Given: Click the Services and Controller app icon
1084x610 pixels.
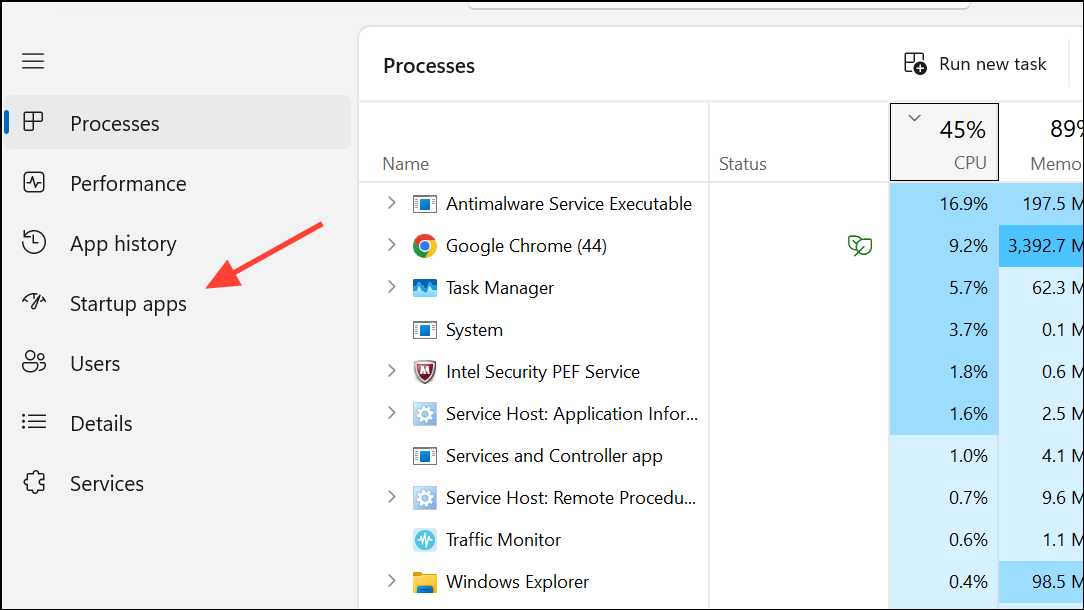Looking at the screenshot, I should 424,456.
